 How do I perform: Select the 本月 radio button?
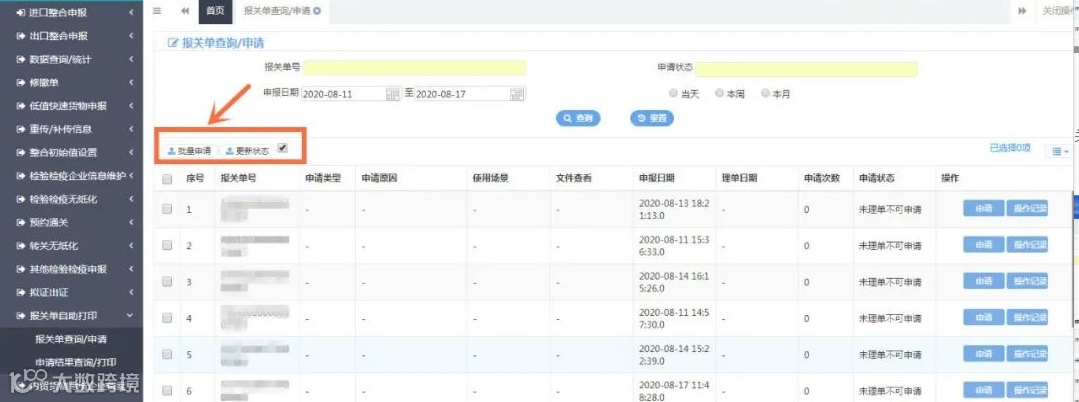[x=765, y=93]
